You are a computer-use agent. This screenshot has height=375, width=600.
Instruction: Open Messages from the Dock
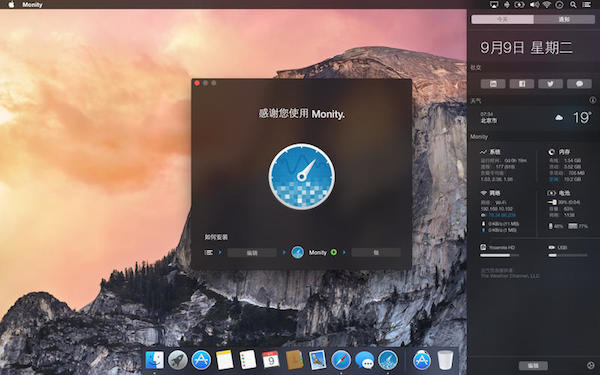pyautogui.click(x=364, y=360)
